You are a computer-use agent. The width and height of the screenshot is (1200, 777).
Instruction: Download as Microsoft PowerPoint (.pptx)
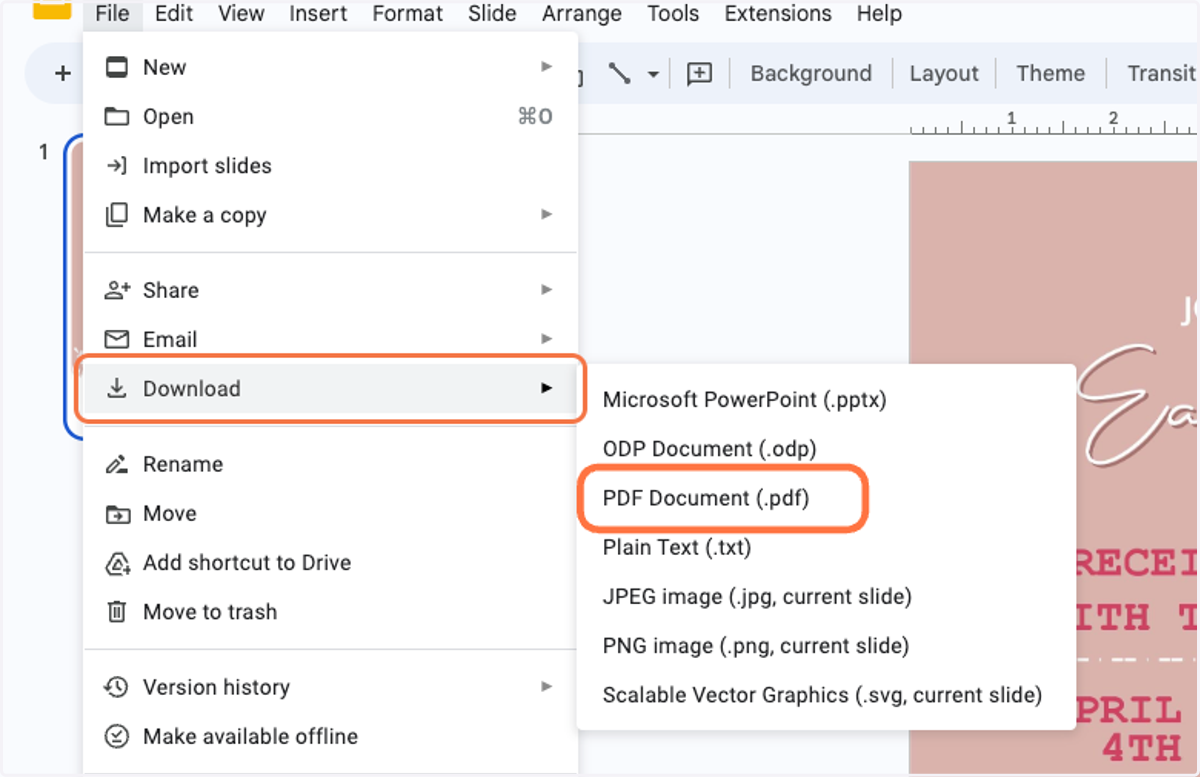[x=826, y=400]
